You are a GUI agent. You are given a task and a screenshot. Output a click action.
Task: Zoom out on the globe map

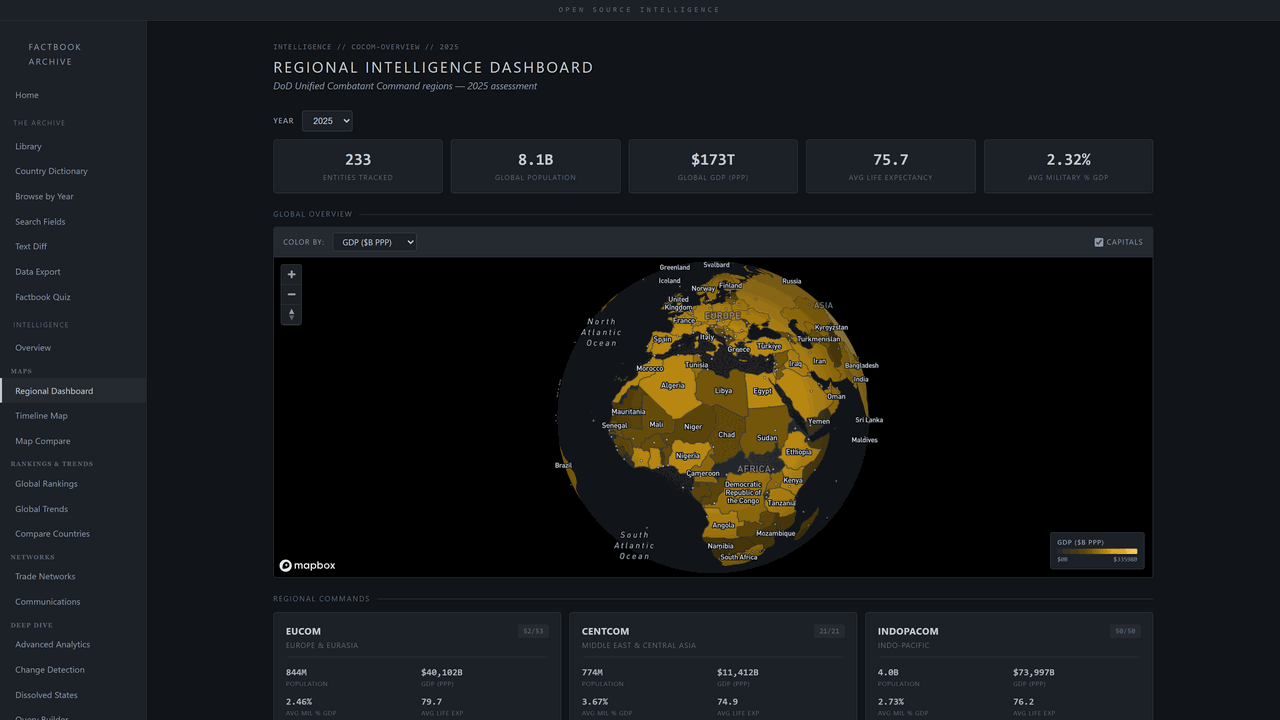point(291,294)
